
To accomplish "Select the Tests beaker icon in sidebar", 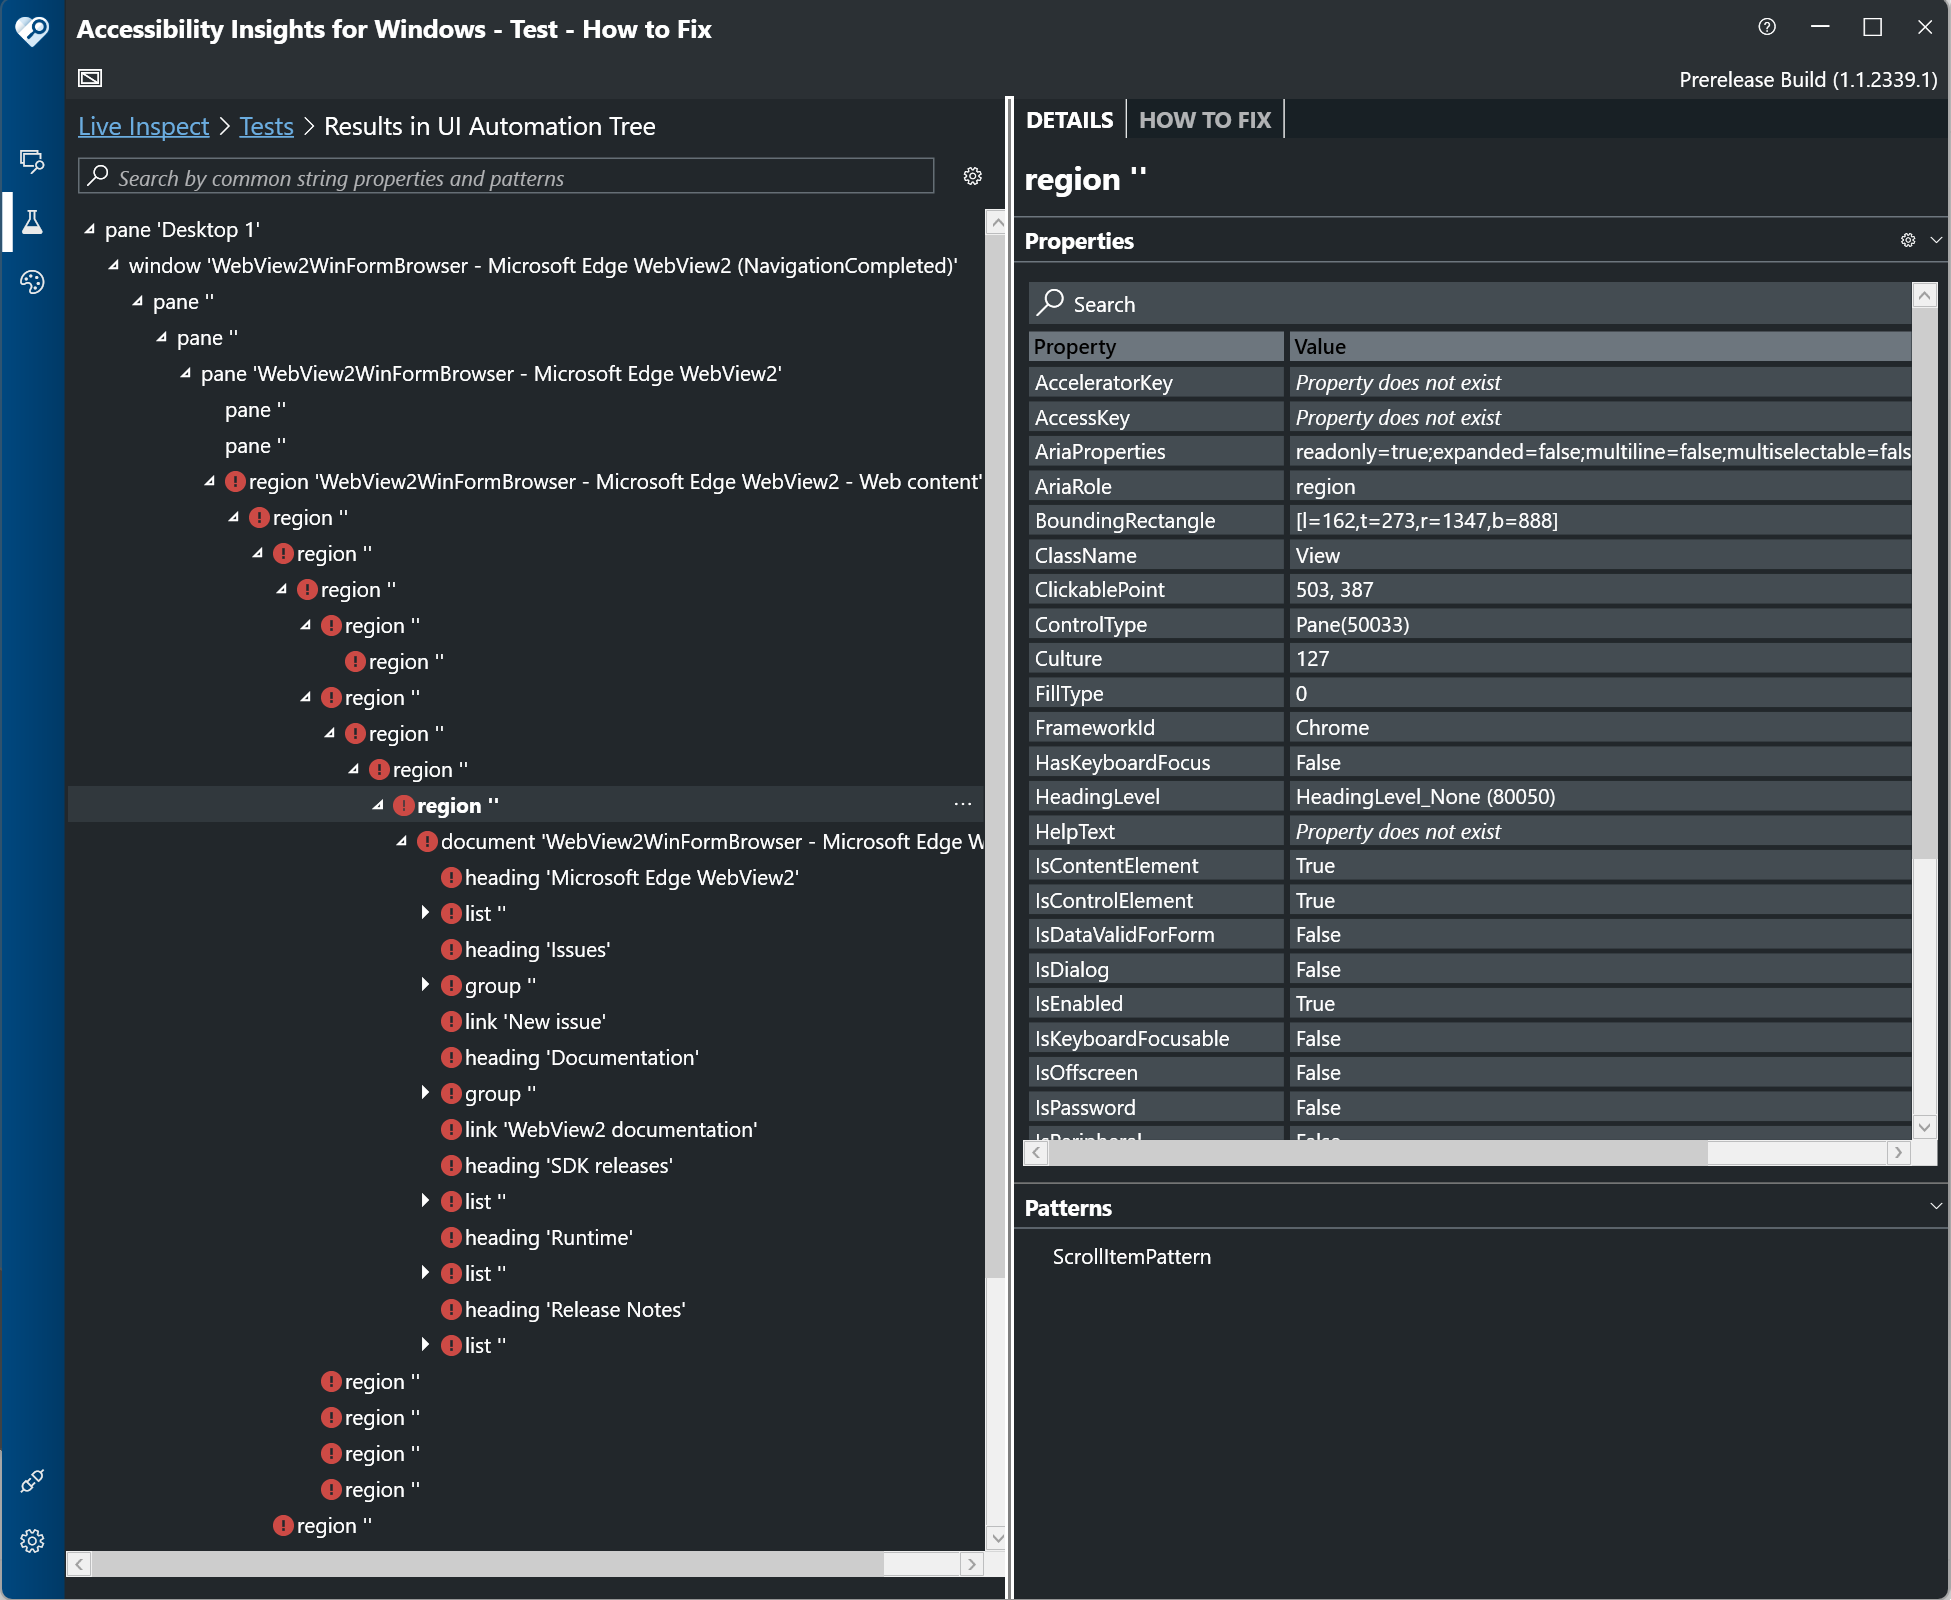I will 31,222.
